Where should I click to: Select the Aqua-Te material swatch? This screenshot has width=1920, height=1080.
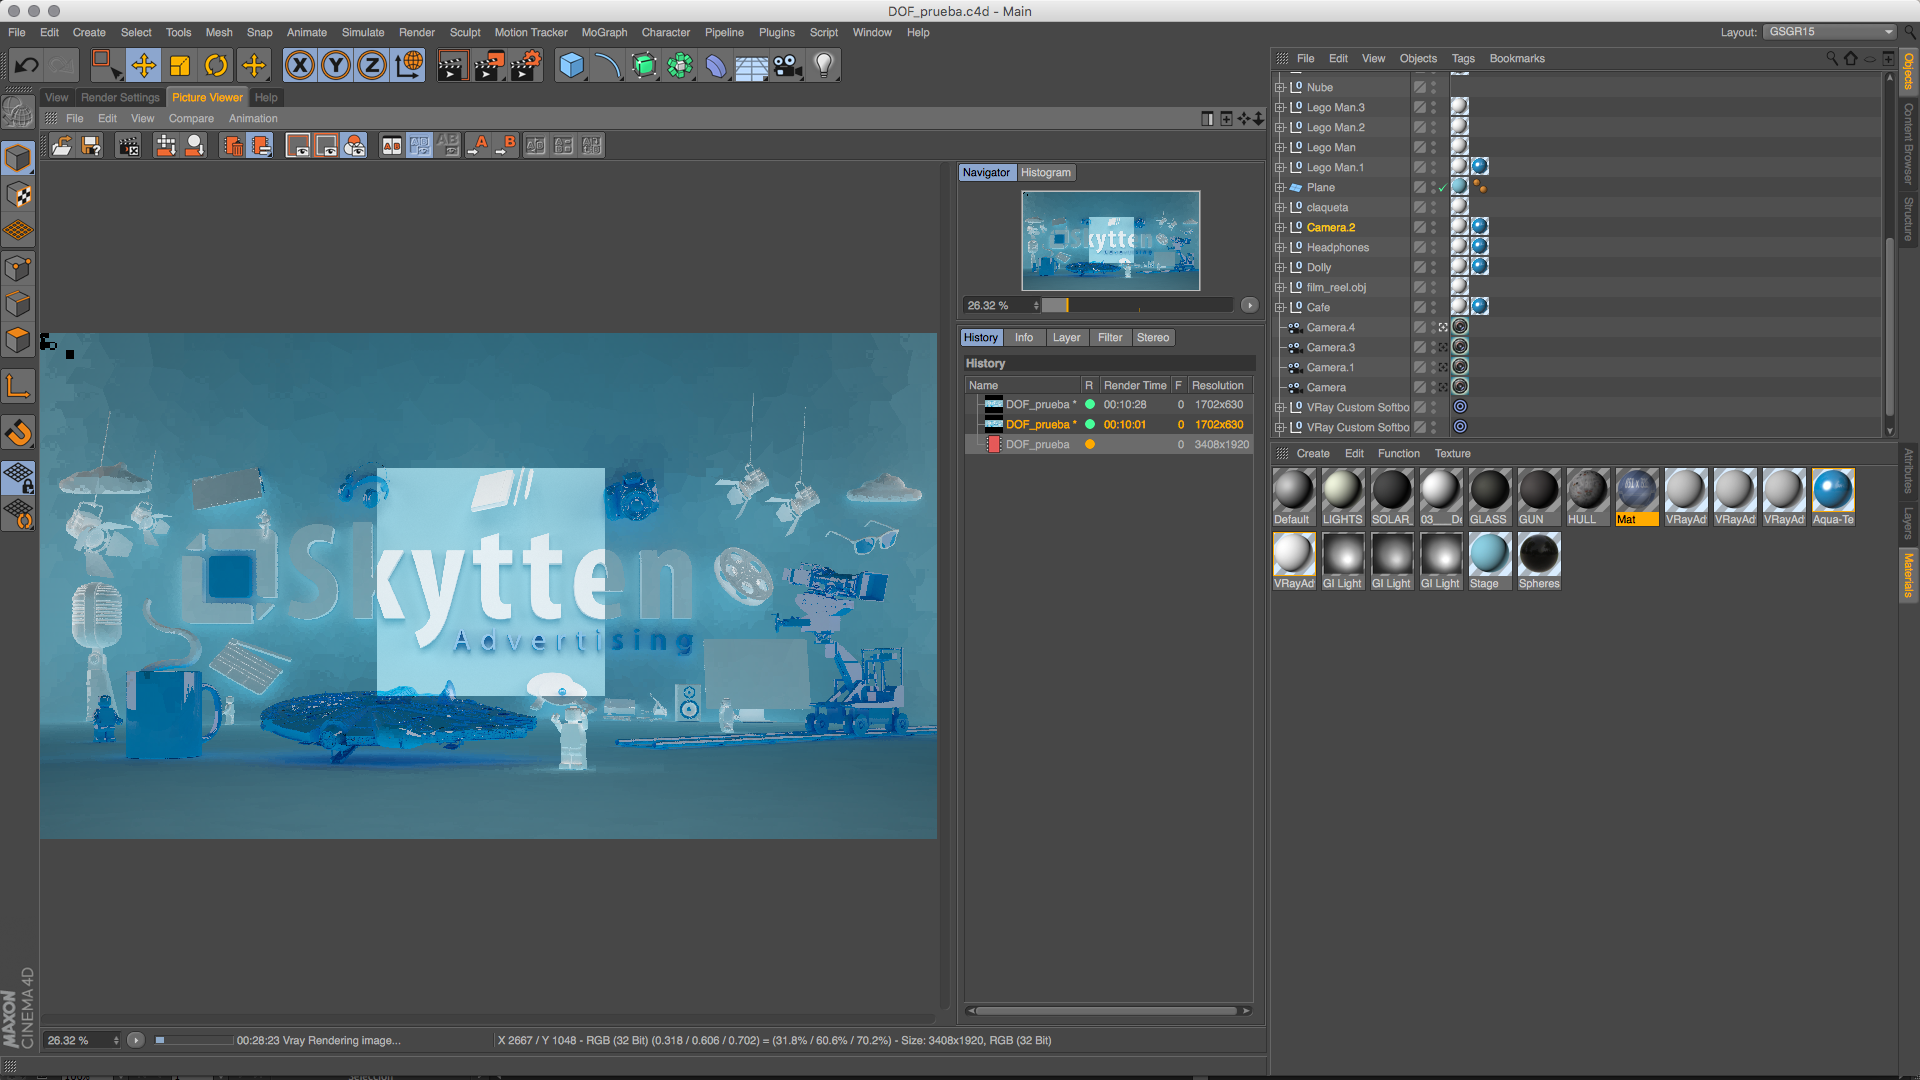pos(1833,496)
